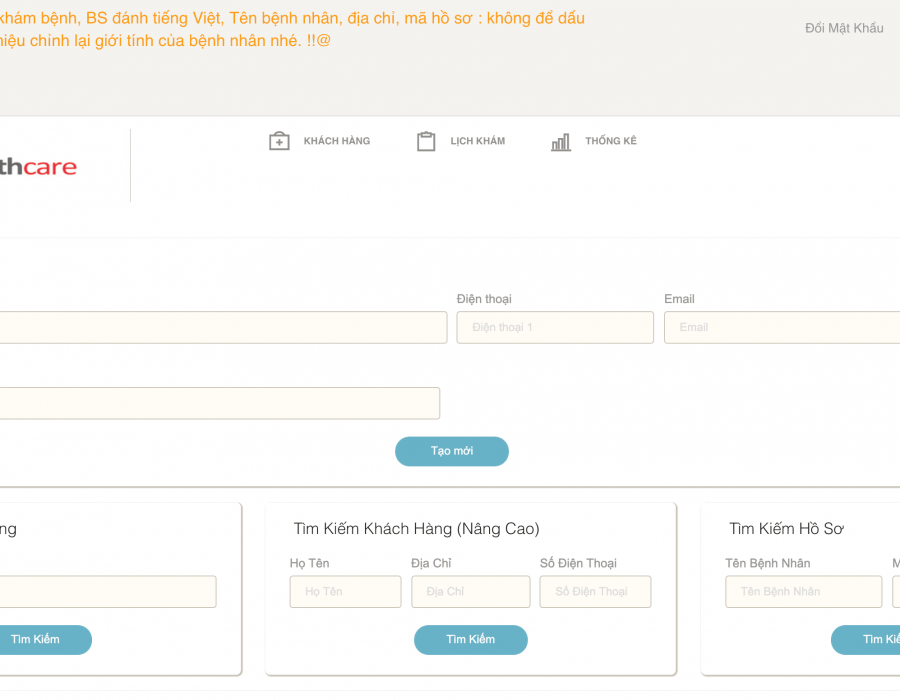Click the wide input field left of Điện thoại

pyautogui.click(x=223, y=328)
